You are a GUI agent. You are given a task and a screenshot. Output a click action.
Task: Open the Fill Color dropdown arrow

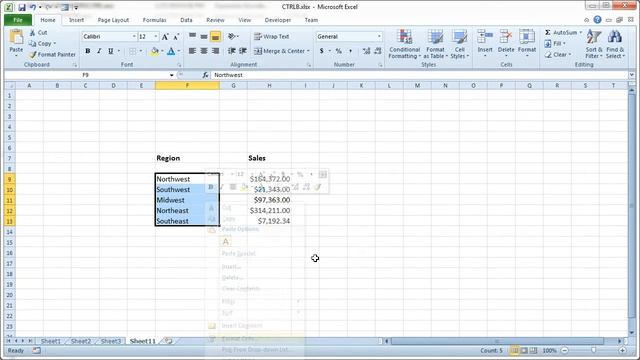162,51
